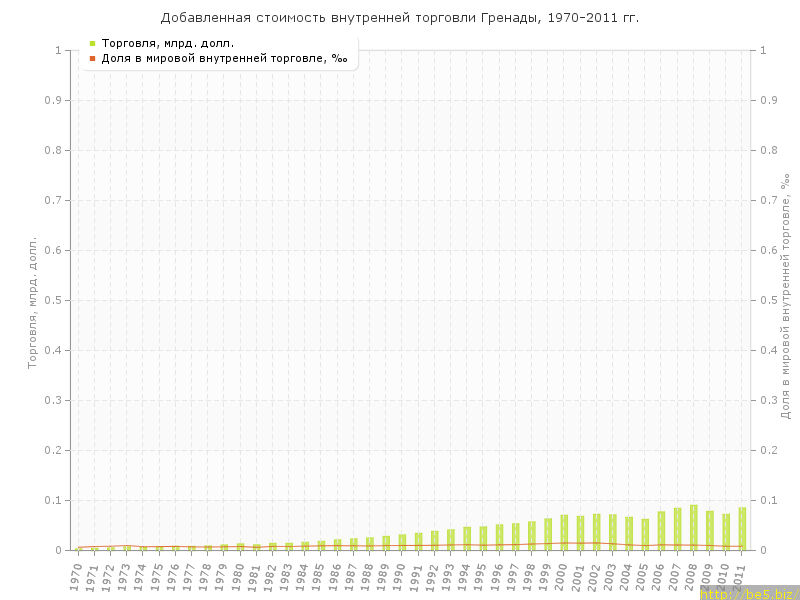Click the green legend color marker
This screenshot has height=600, width=800.
[x=92, y=43]
